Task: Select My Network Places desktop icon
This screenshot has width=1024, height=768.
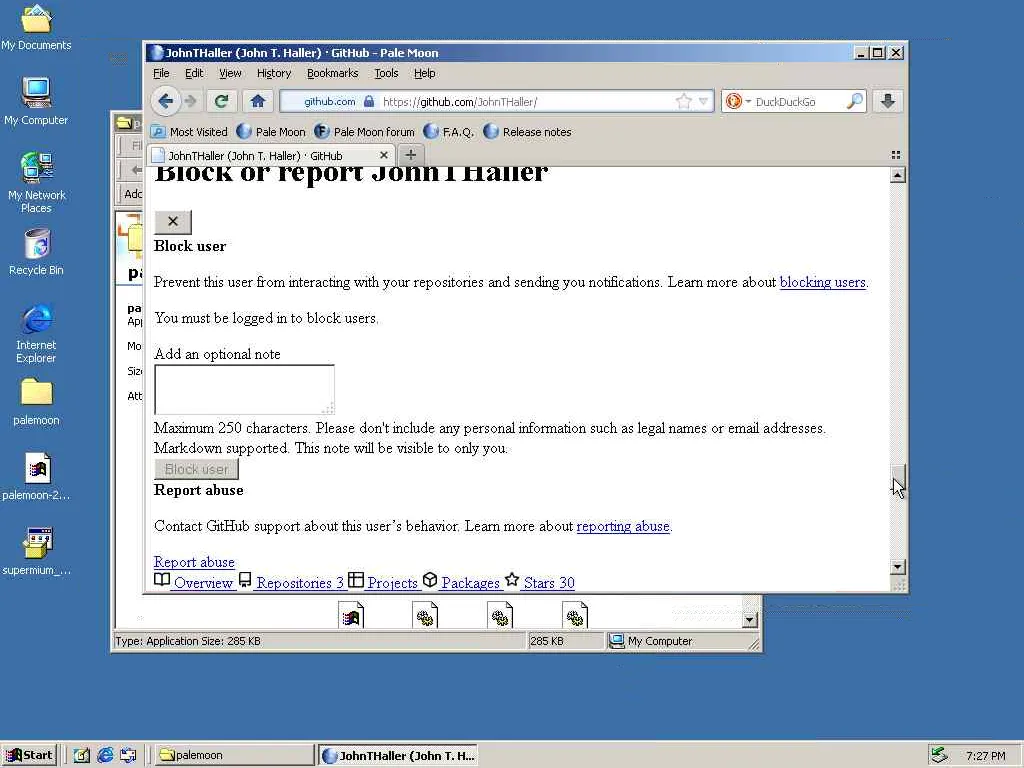Action: [x=36, y=183]
